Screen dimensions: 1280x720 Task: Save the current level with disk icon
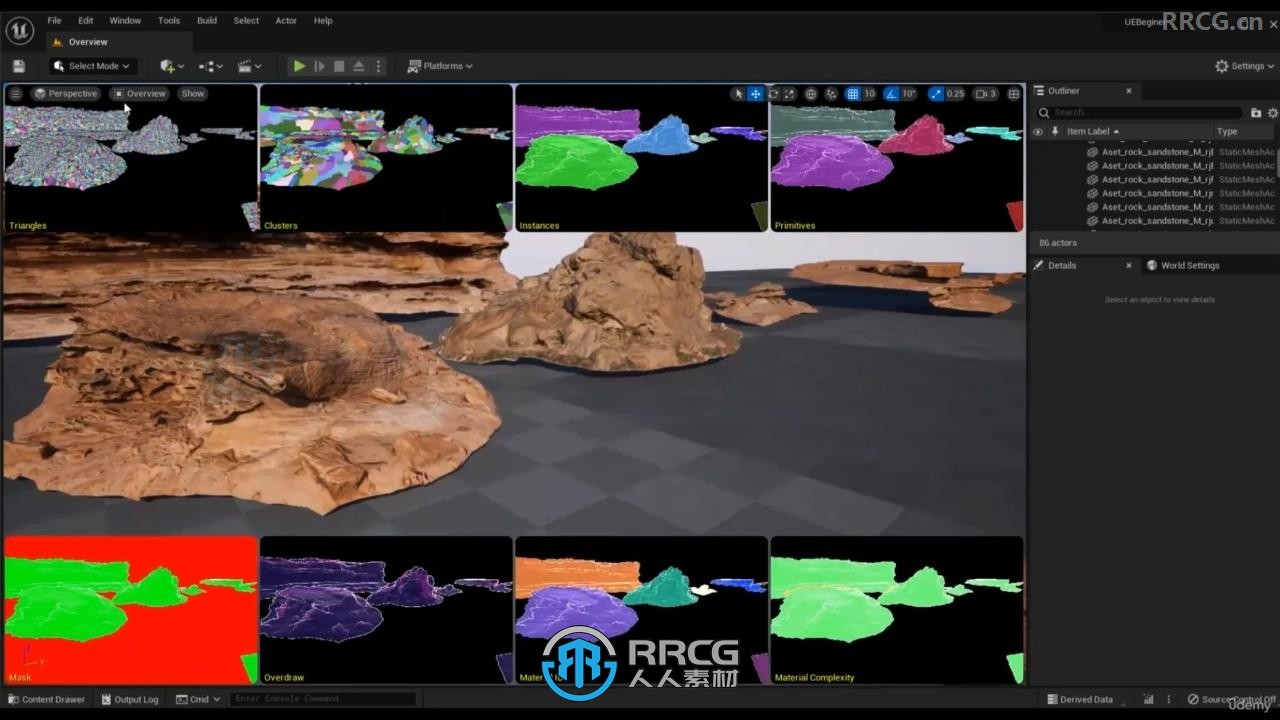[18, 66]
